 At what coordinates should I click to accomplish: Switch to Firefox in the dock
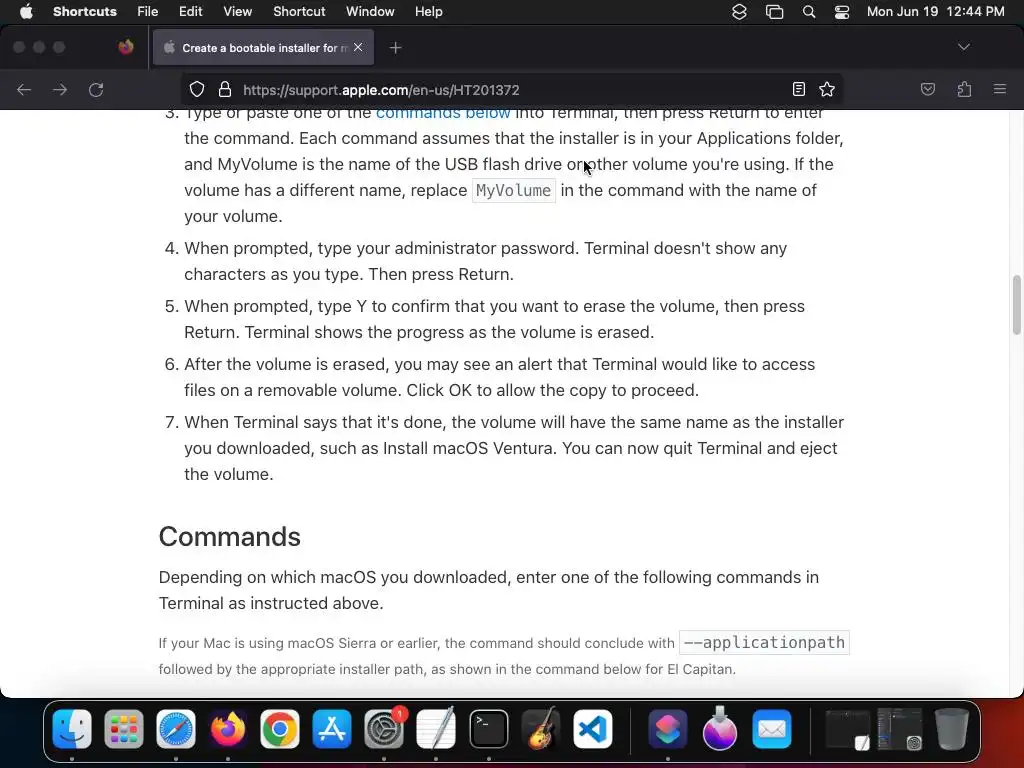pos(227,728)
